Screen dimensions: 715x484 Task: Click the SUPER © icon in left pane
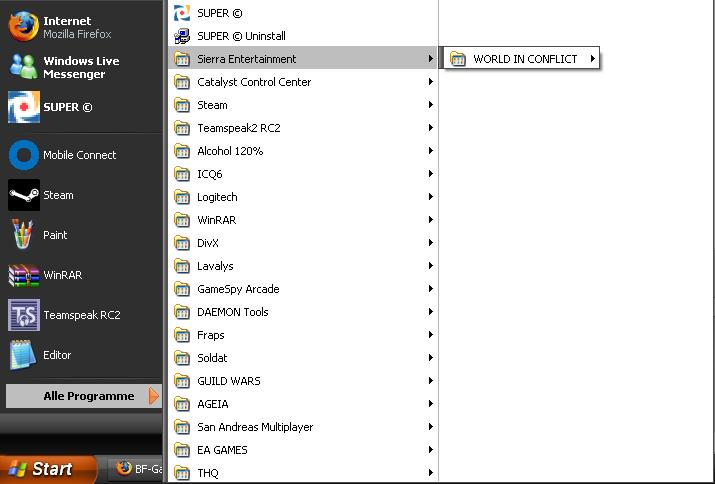point(24,107)
